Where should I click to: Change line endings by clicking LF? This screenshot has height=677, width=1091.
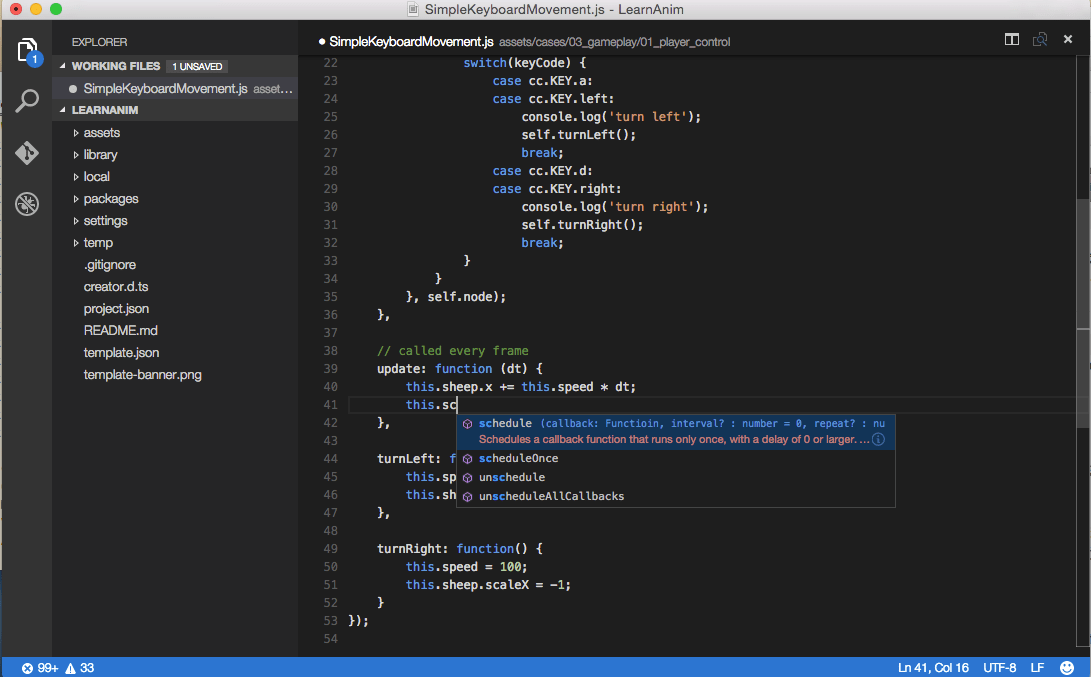coord(1036,667)
